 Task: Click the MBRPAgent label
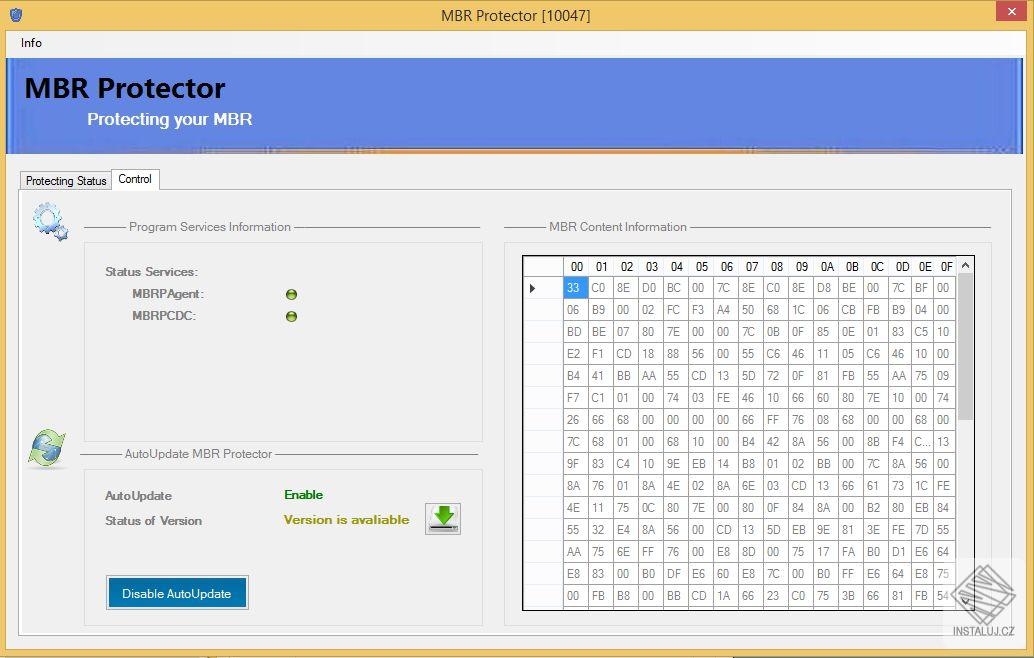pyautogui.click(x=168, y=294)
